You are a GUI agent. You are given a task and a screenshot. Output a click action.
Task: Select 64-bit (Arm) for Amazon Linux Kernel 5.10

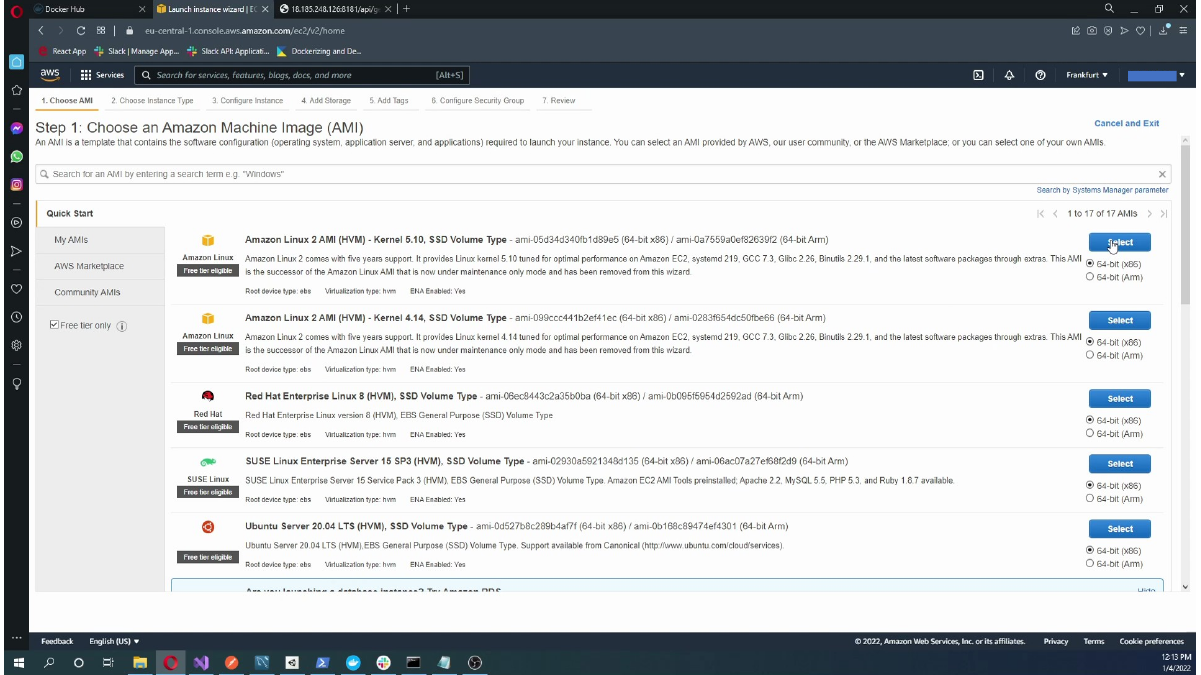1090,277
